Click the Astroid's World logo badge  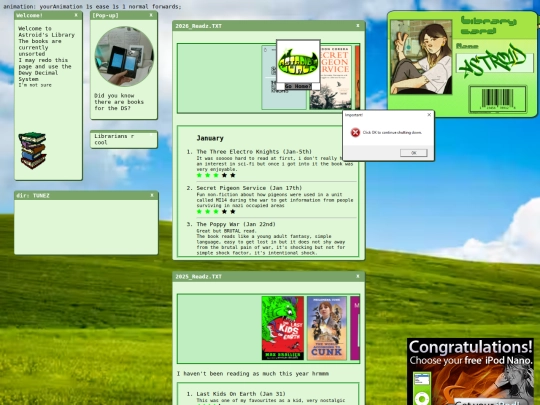298,62
